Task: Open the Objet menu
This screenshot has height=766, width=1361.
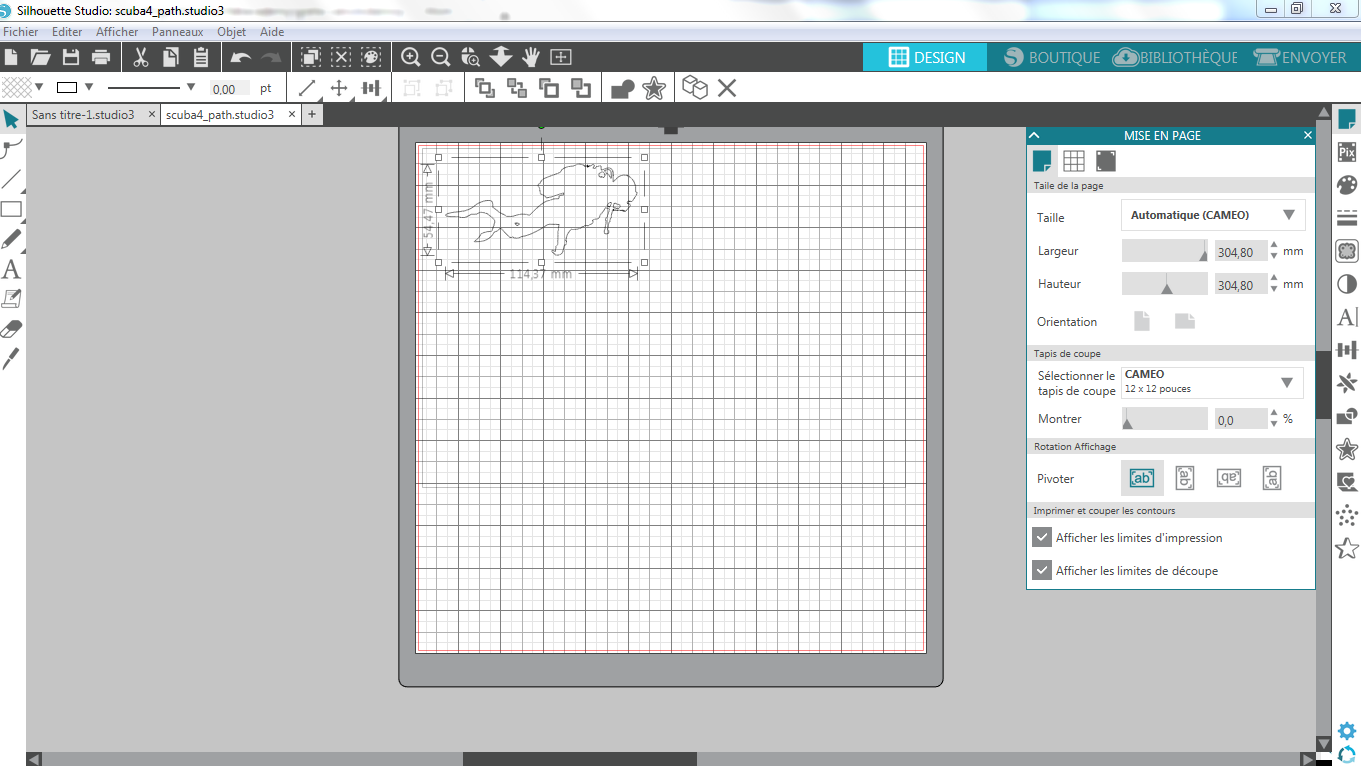Action: tap(231, 32)
